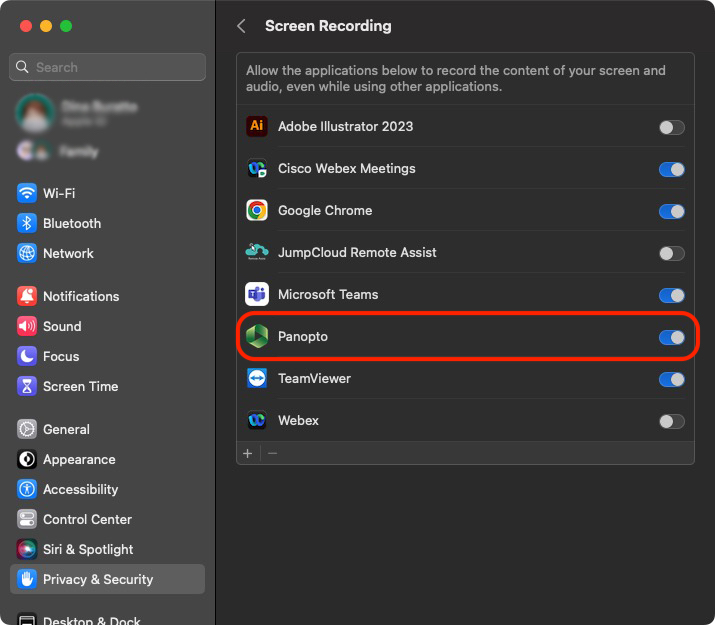The height and width of the screenshot is (625, 715).
Task: Click the Cisco Webex Meetings label
Action: (347, 169)
